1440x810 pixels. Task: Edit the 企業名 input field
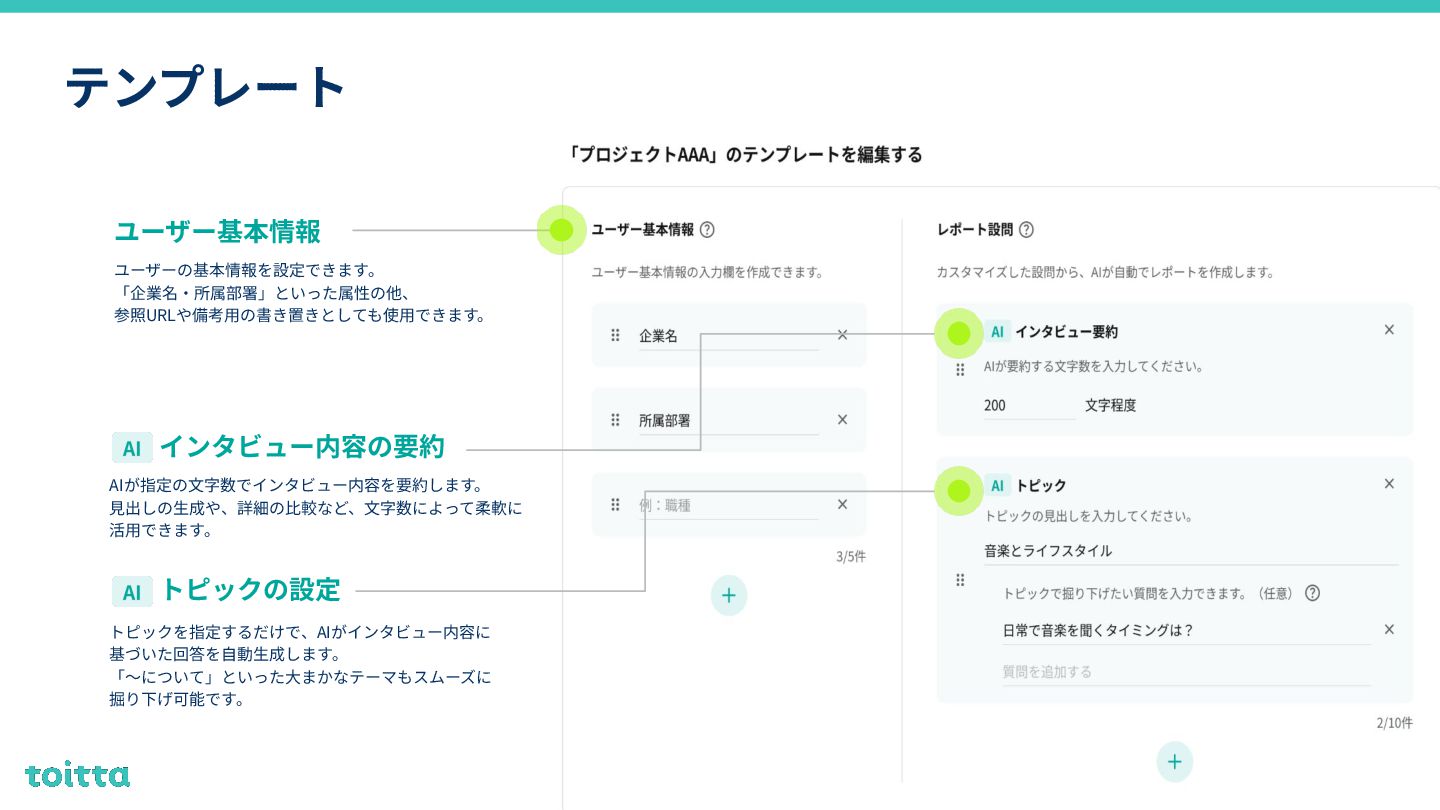728,336
